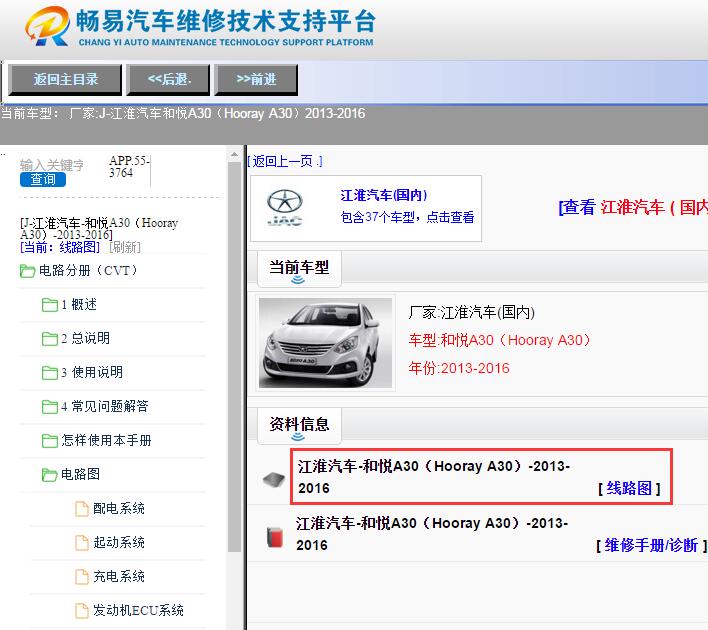The width and height of the screenshot is (708, 630).
Task: Click the [刷新] refresh link
Action: click(x=125, y=247)
